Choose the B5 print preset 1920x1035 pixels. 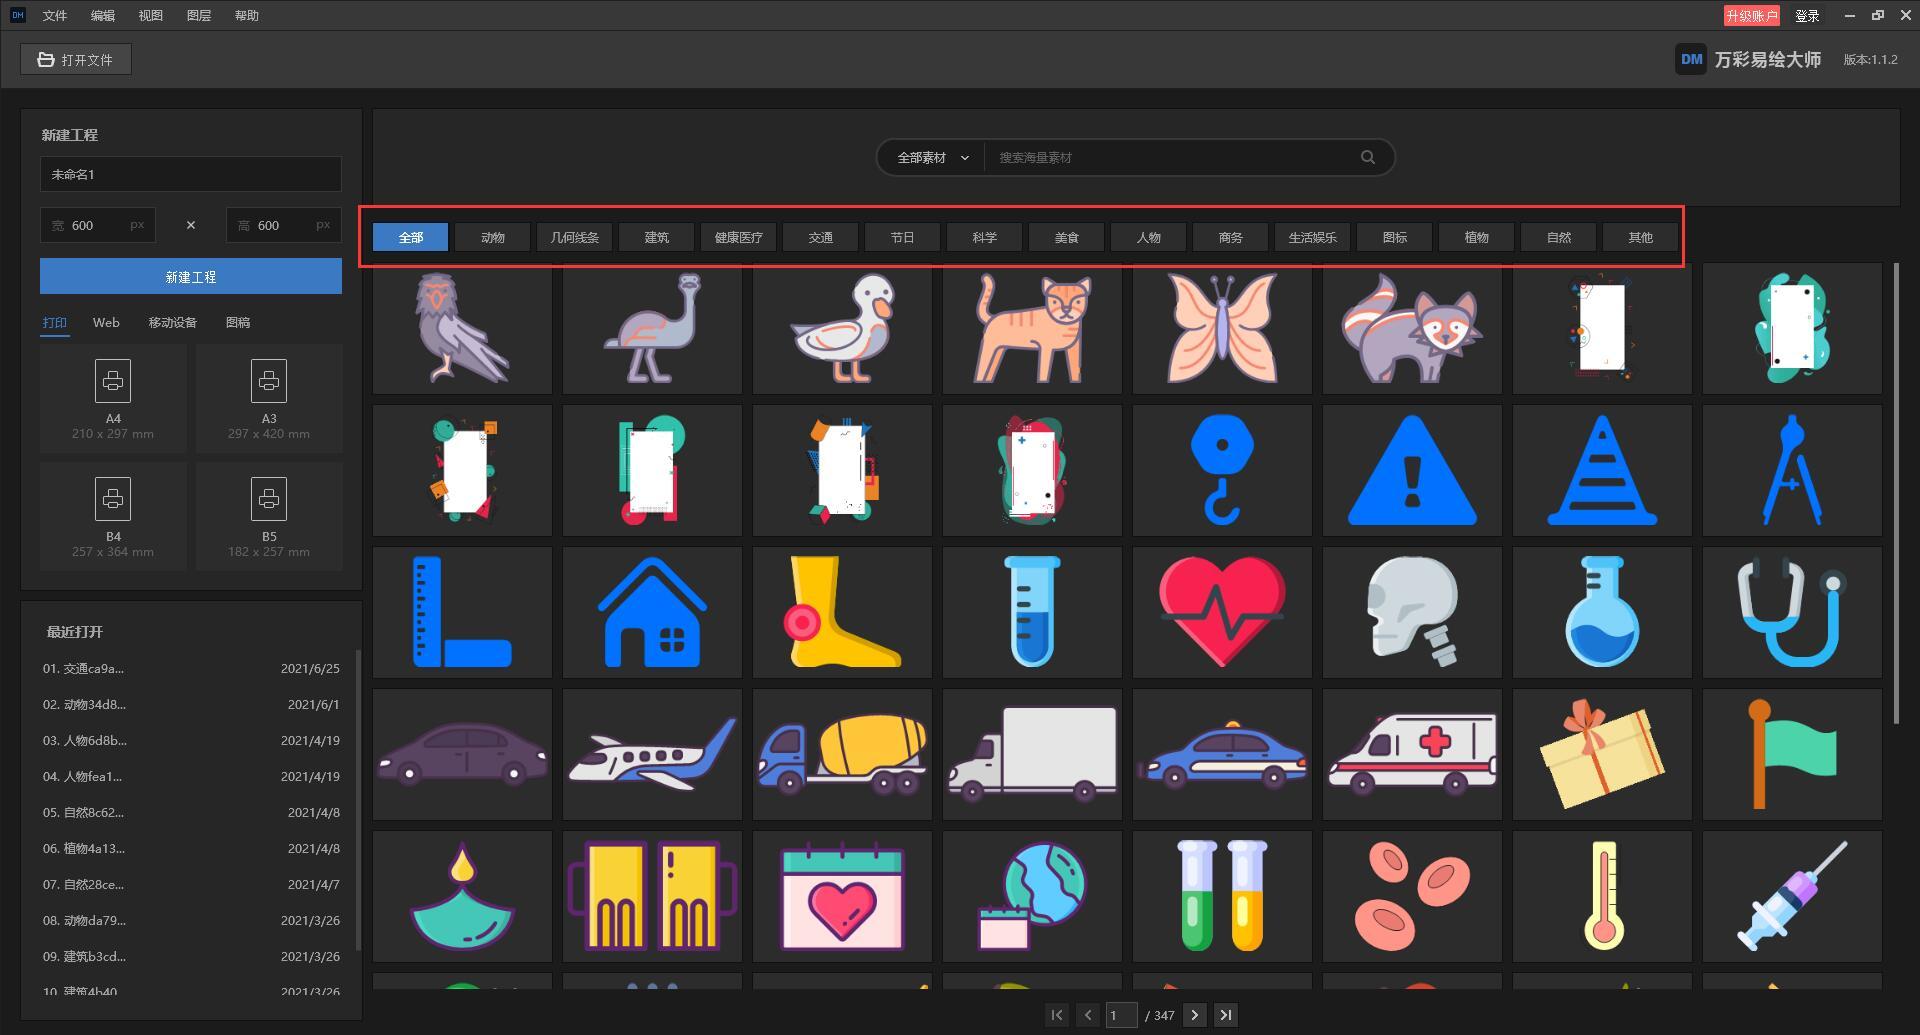coord(269,516)
